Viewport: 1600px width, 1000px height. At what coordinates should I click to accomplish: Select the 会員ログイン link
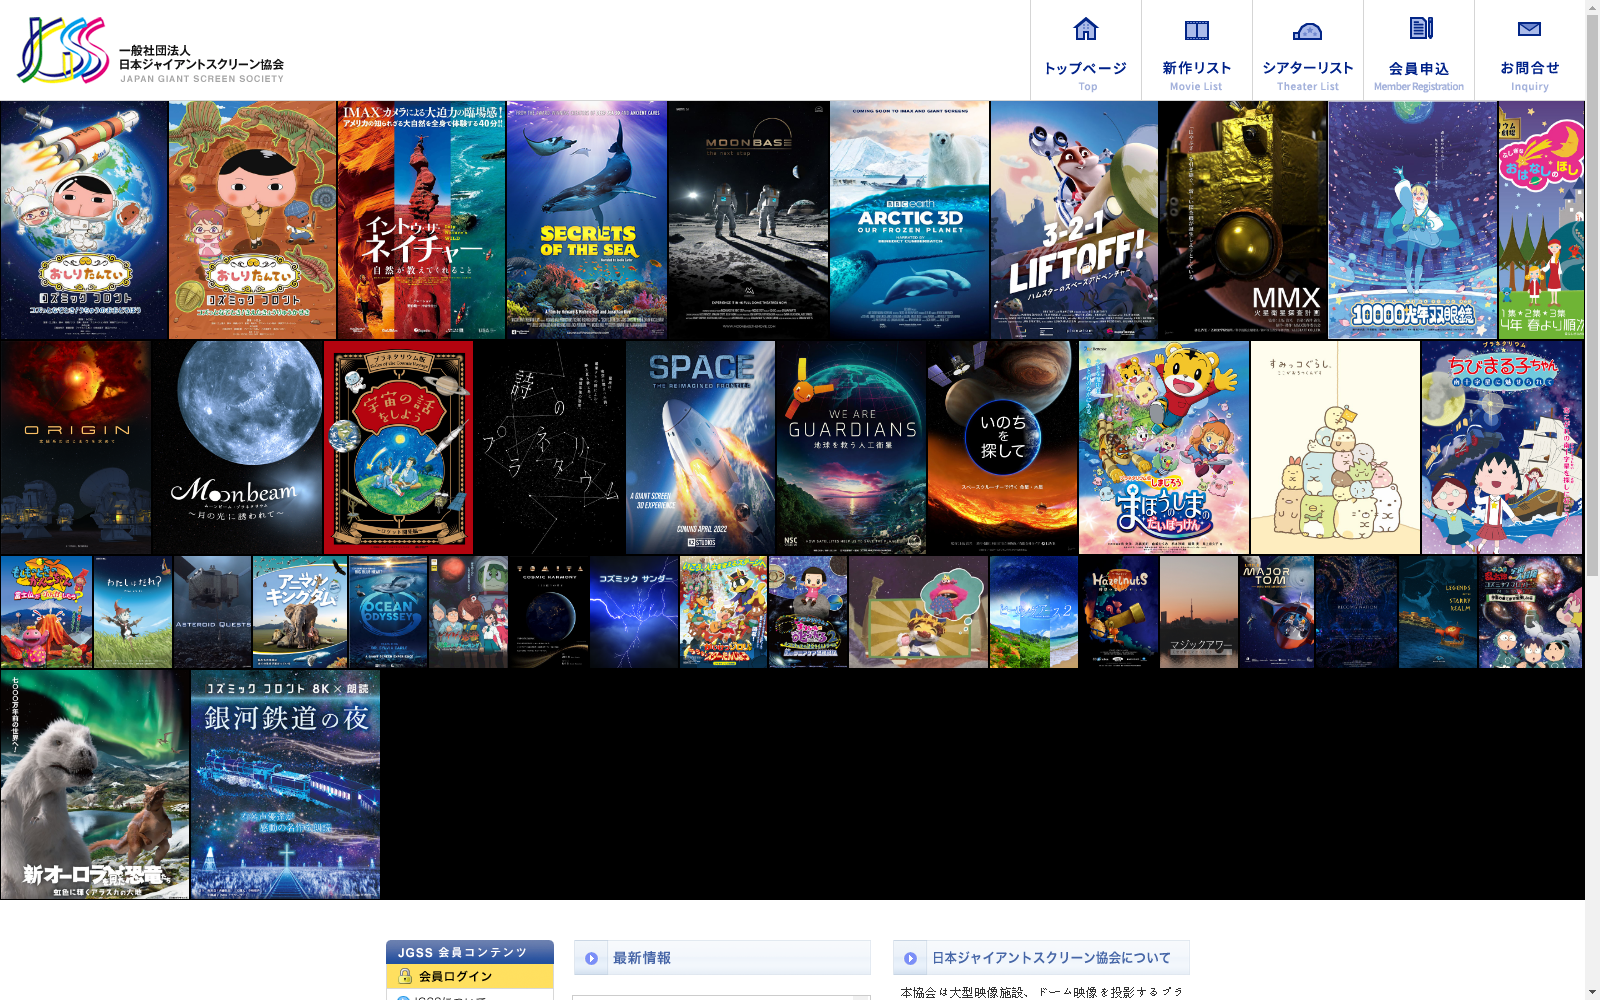point(470,976)
